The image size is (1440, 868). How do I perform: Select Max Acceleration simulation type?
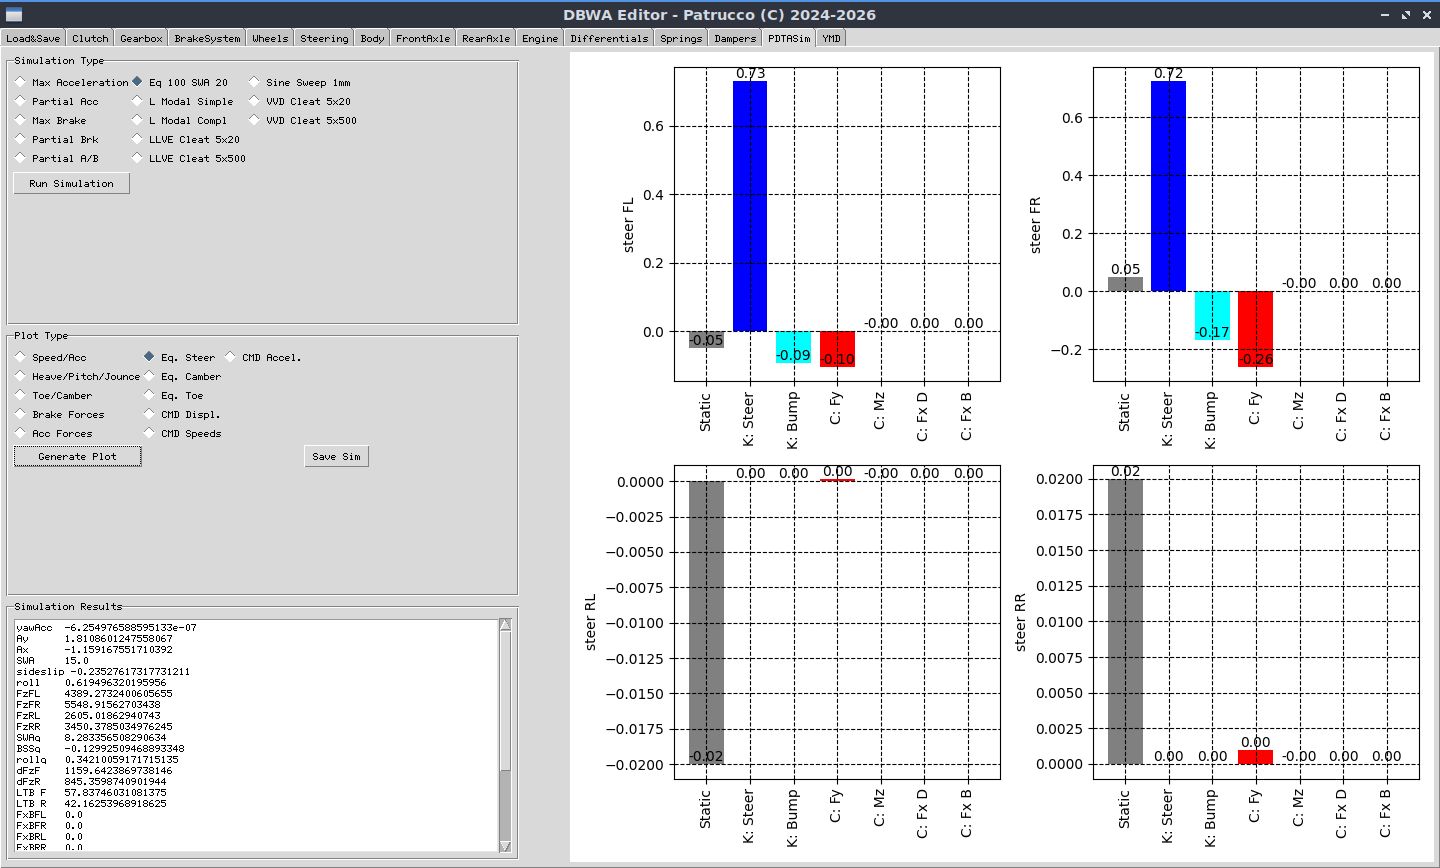pos(73,82)
